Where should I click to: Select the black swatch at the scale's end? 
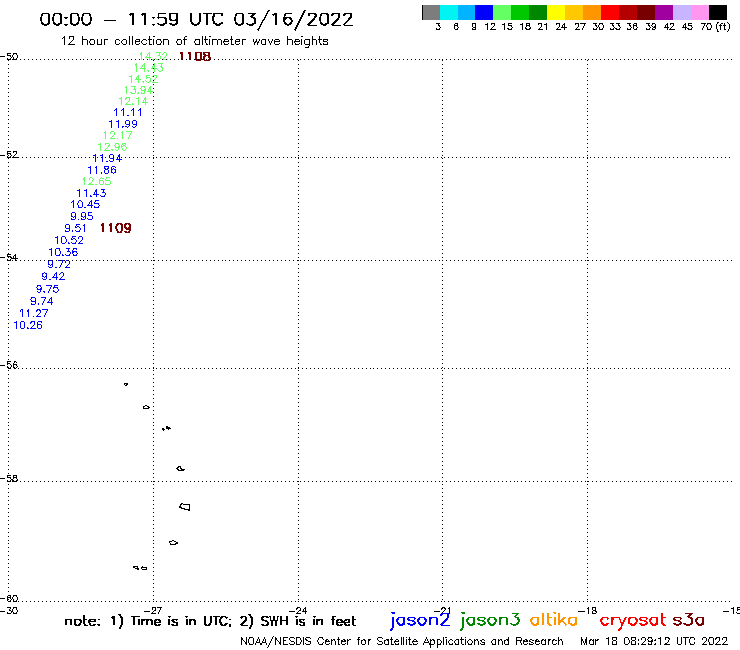(x=717, y=12)
